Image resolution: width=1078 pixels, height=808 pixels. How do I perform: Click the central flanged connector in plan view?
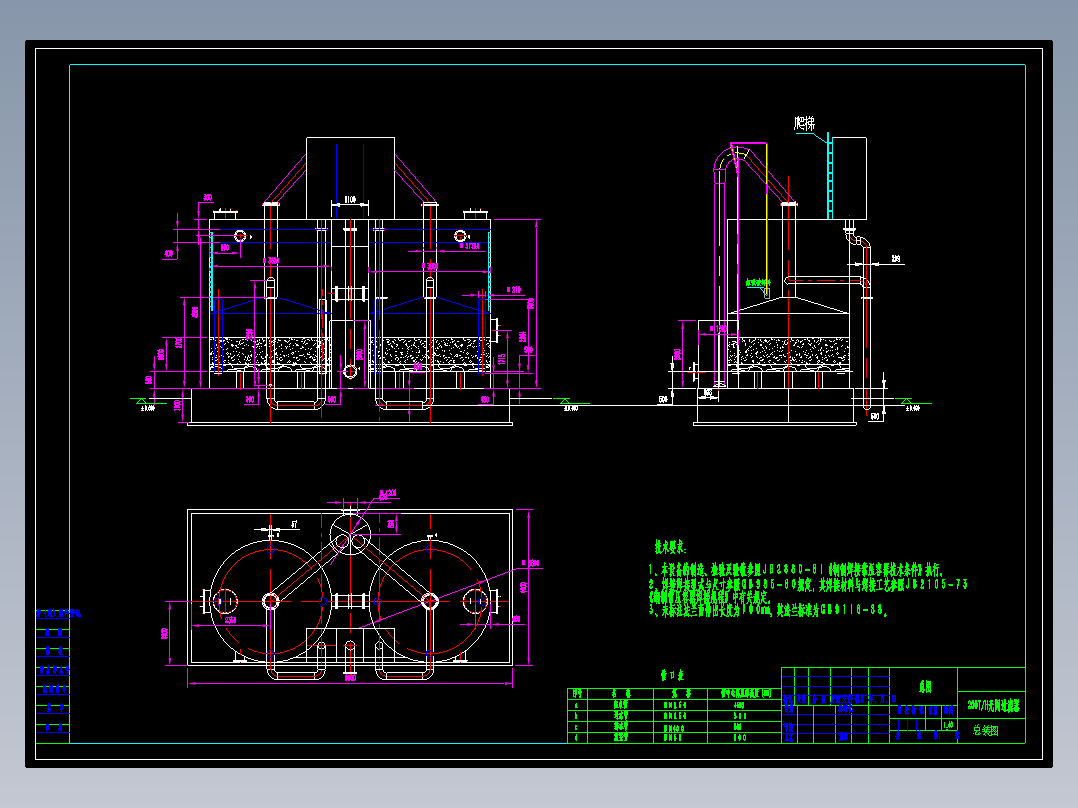(x=350, y=601)
